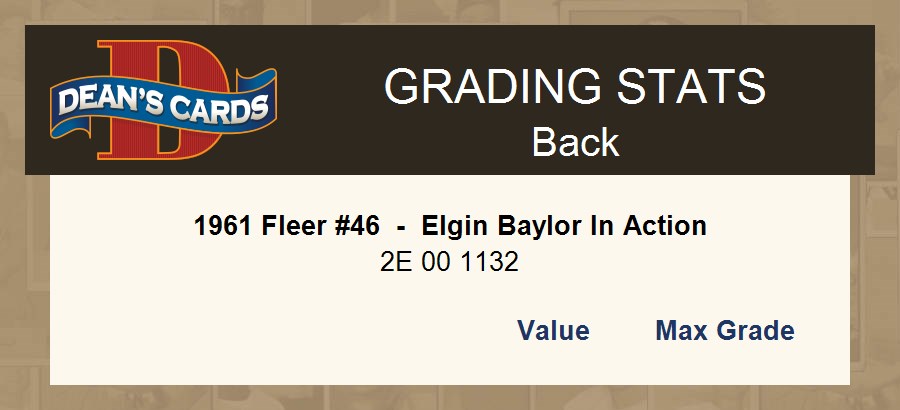Click the Dean's Cards logo

pyautogui.click(x=163, y=101)
